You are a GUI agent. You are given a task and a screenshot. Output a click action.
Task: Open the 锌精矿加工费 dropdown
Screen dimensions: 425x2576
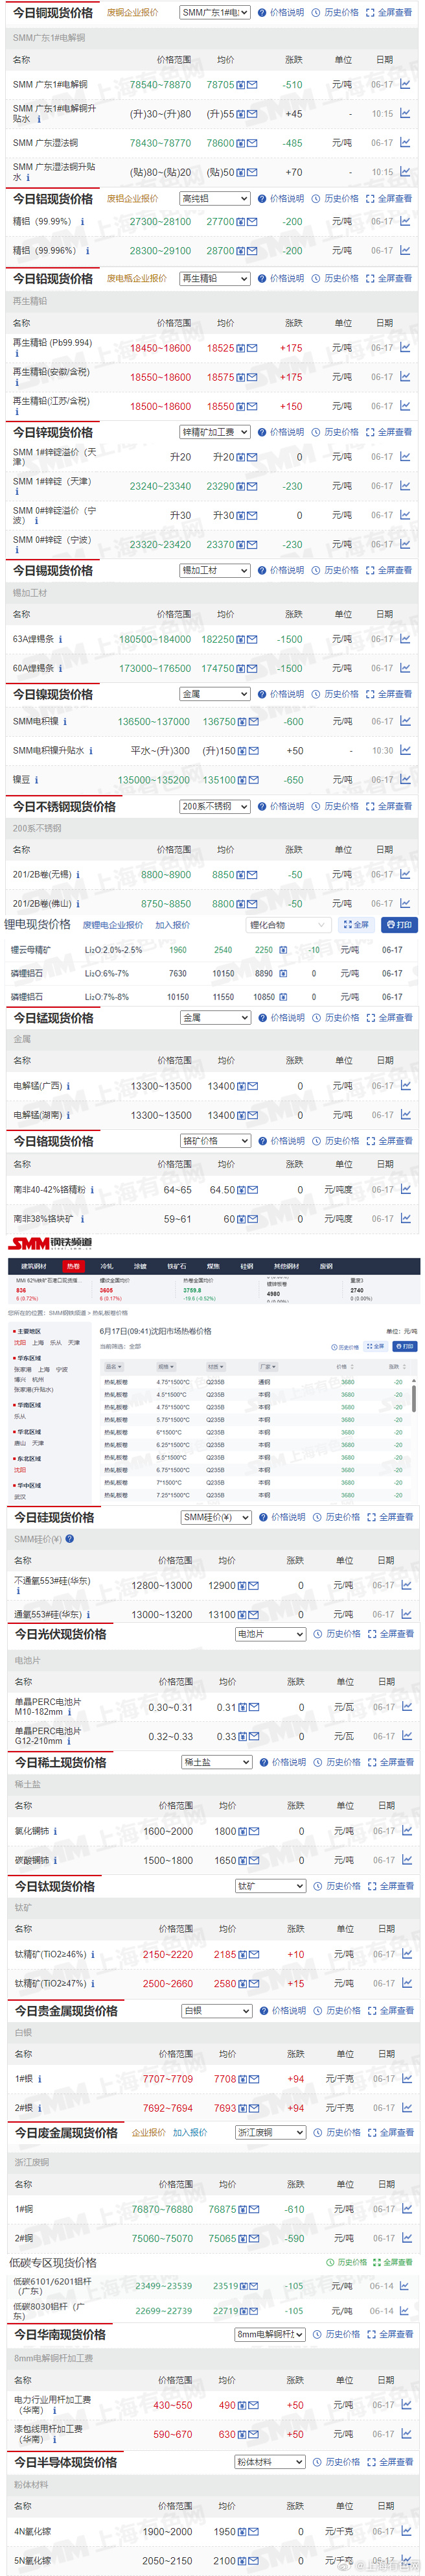click(x=215, y=432)
